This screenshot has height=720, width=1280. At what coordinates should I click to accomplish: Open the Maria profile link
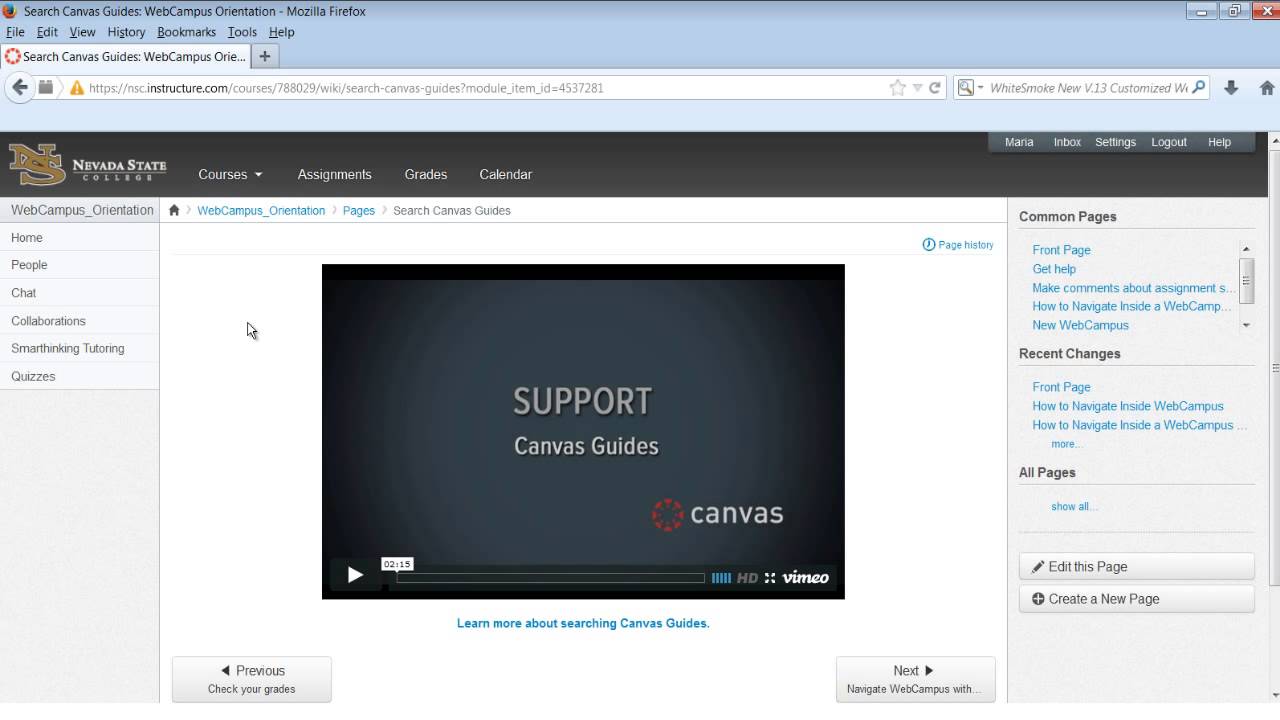pos(1019,142)
